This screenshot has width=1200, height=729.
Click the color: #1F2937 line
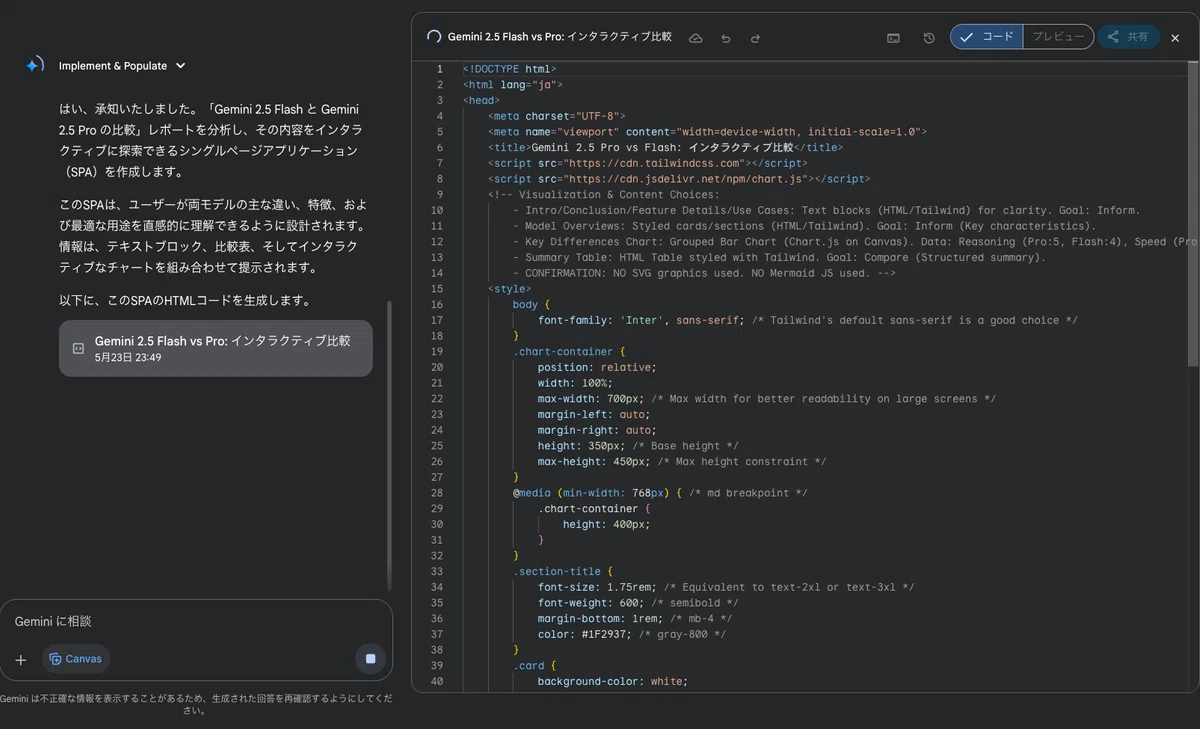(632, 634)
